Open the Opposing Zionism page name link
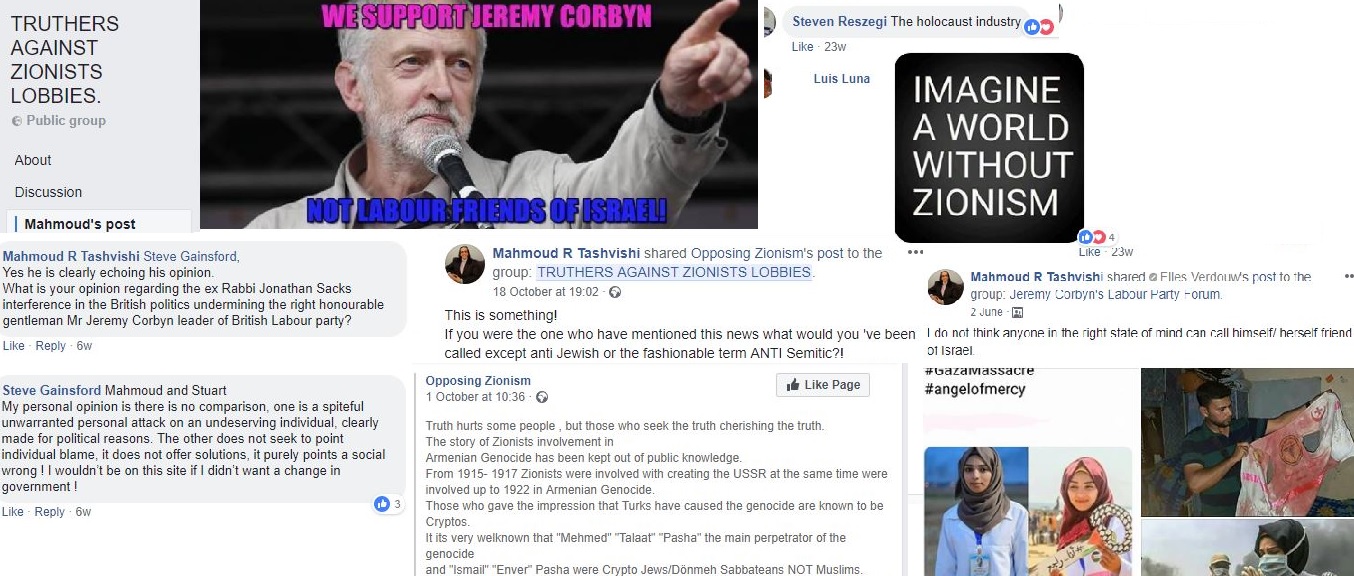Viewport: 1354px width, 576px height. pyautogui.click(x=478, y=381)
